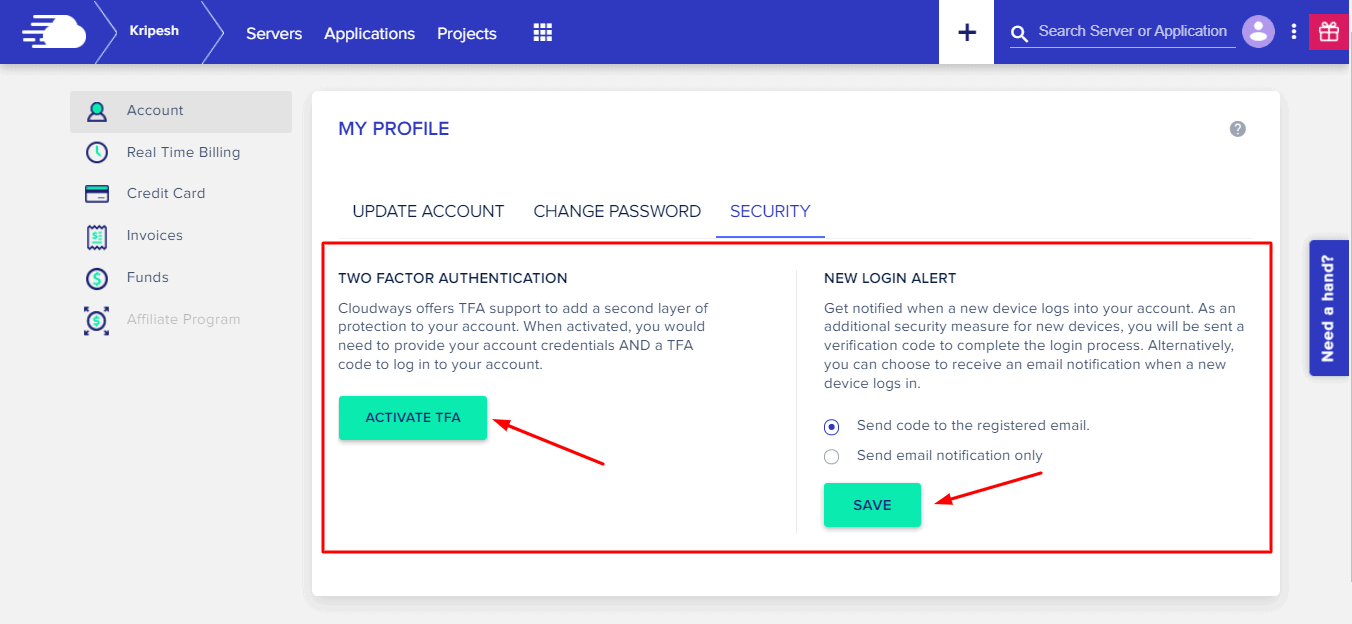Focus the Search Server or Application field
Viewport: 1352px width, 624px height.
1132,32
